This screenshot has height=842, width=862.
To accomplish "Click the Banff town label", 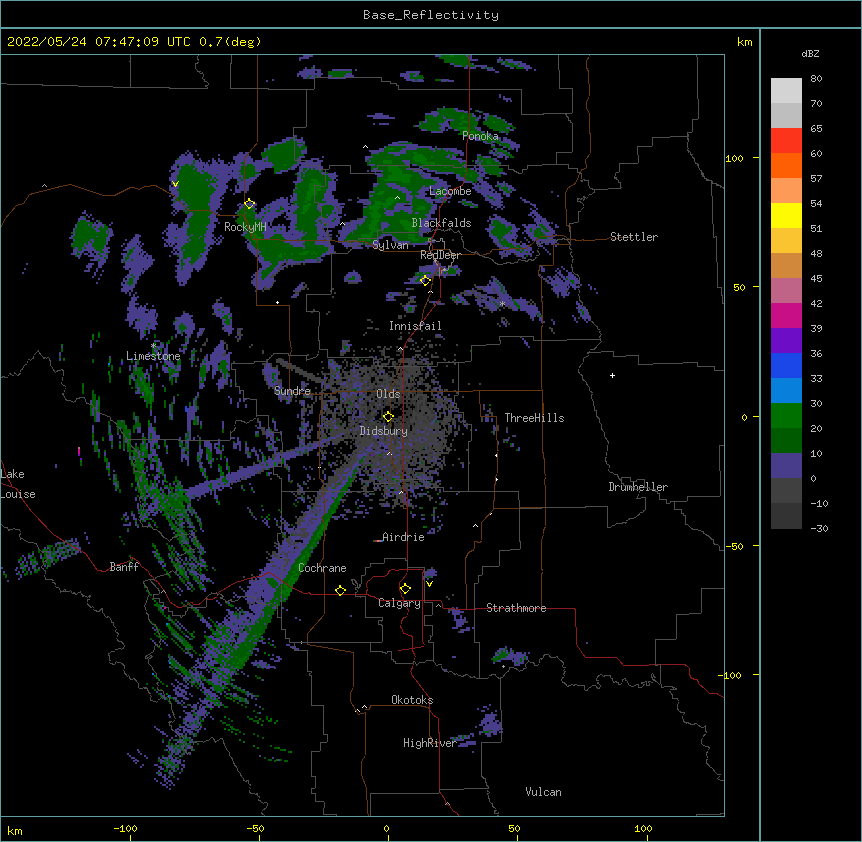I will [124, 567].
